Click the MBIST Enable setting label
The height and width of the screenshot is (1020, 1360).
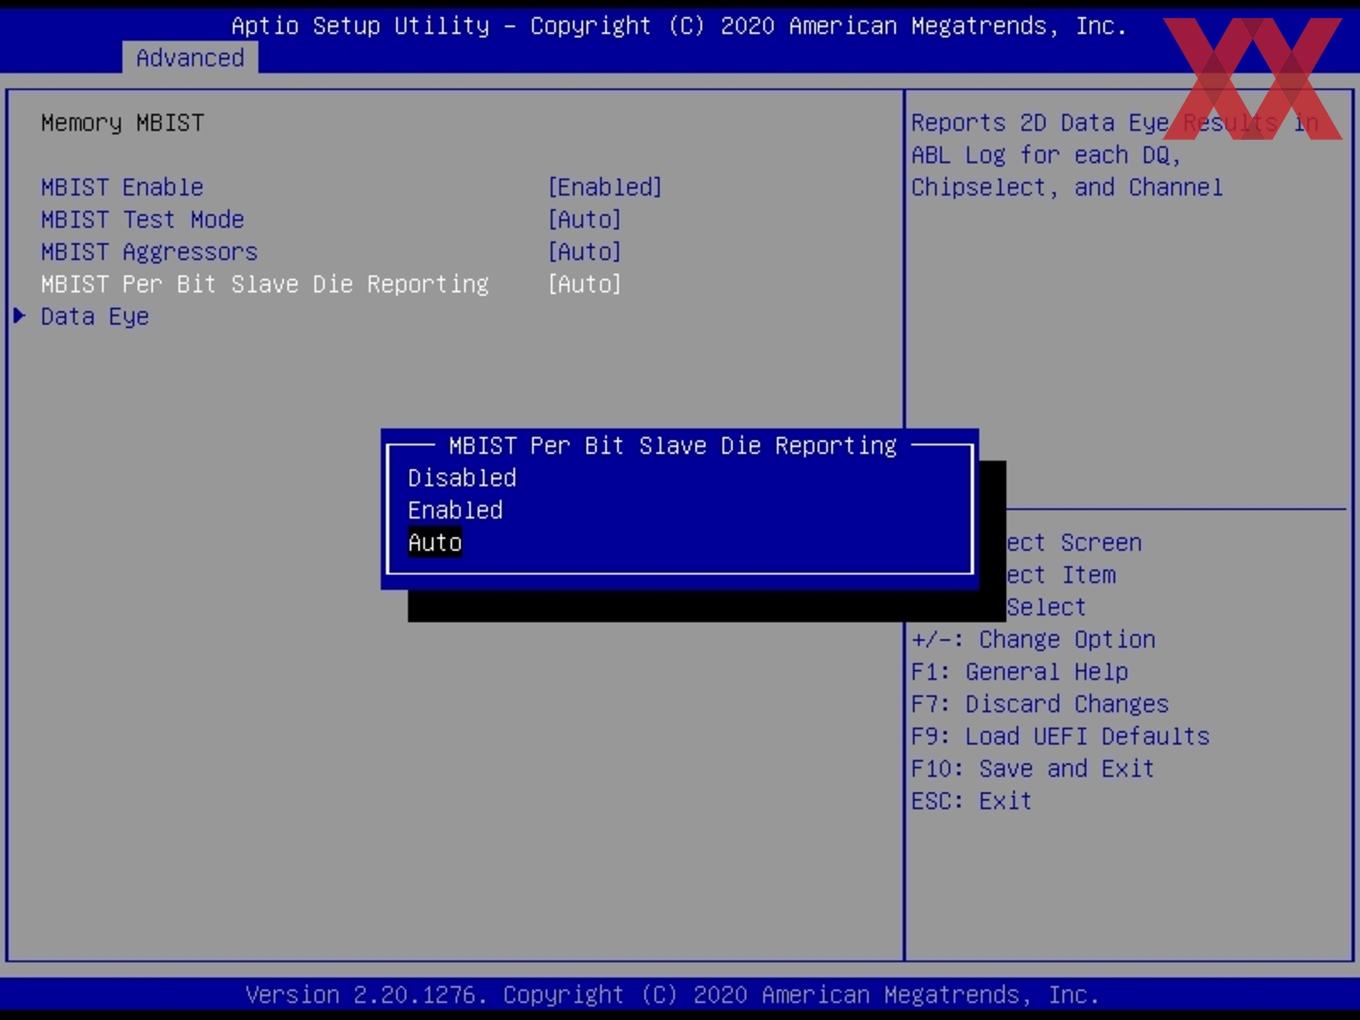[122, 187]
